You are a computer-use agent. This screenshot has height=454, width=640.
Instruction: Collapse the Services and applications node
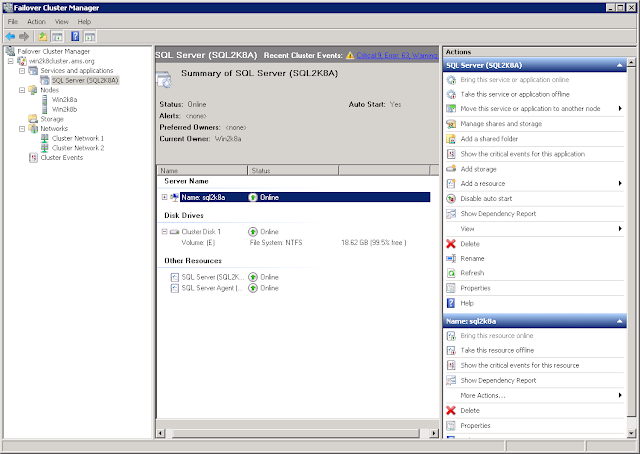pyautogui.click(x=22, y=71)
